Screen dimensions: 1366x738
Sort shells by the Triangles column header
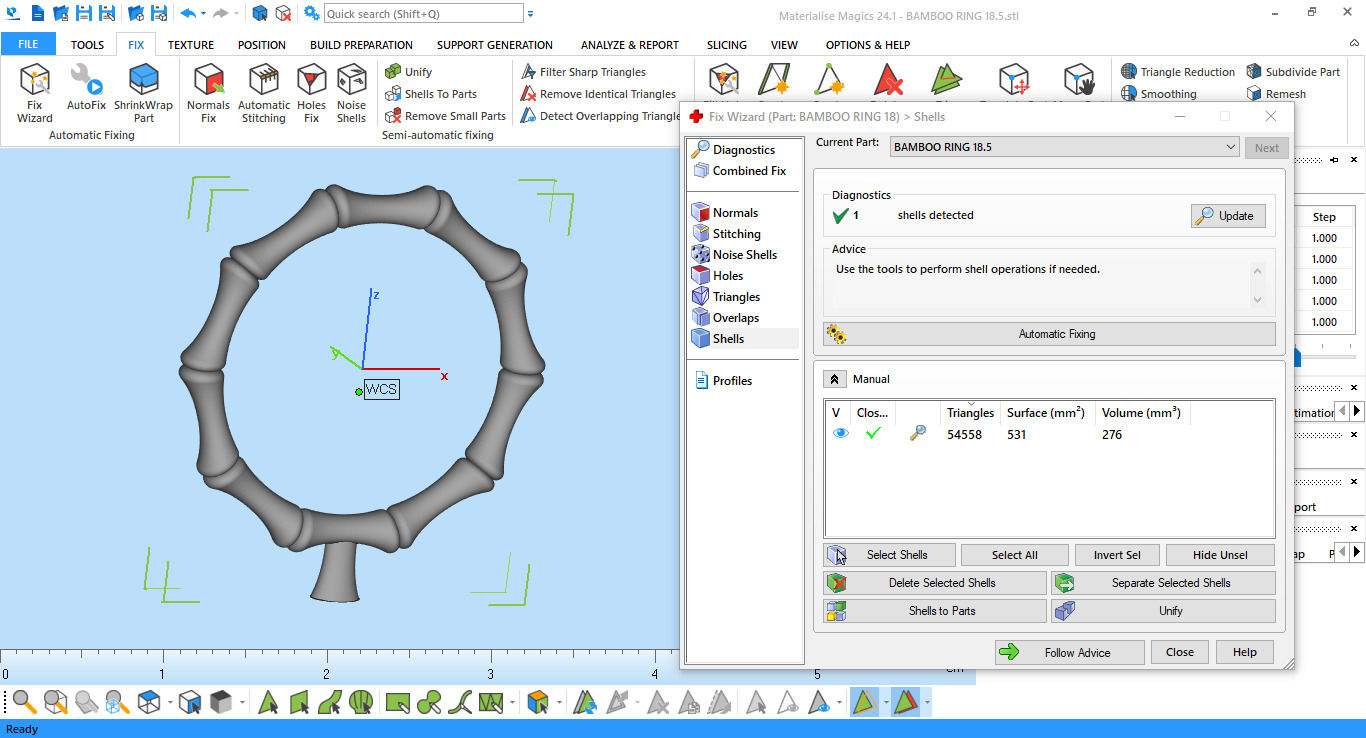point(970,412)
